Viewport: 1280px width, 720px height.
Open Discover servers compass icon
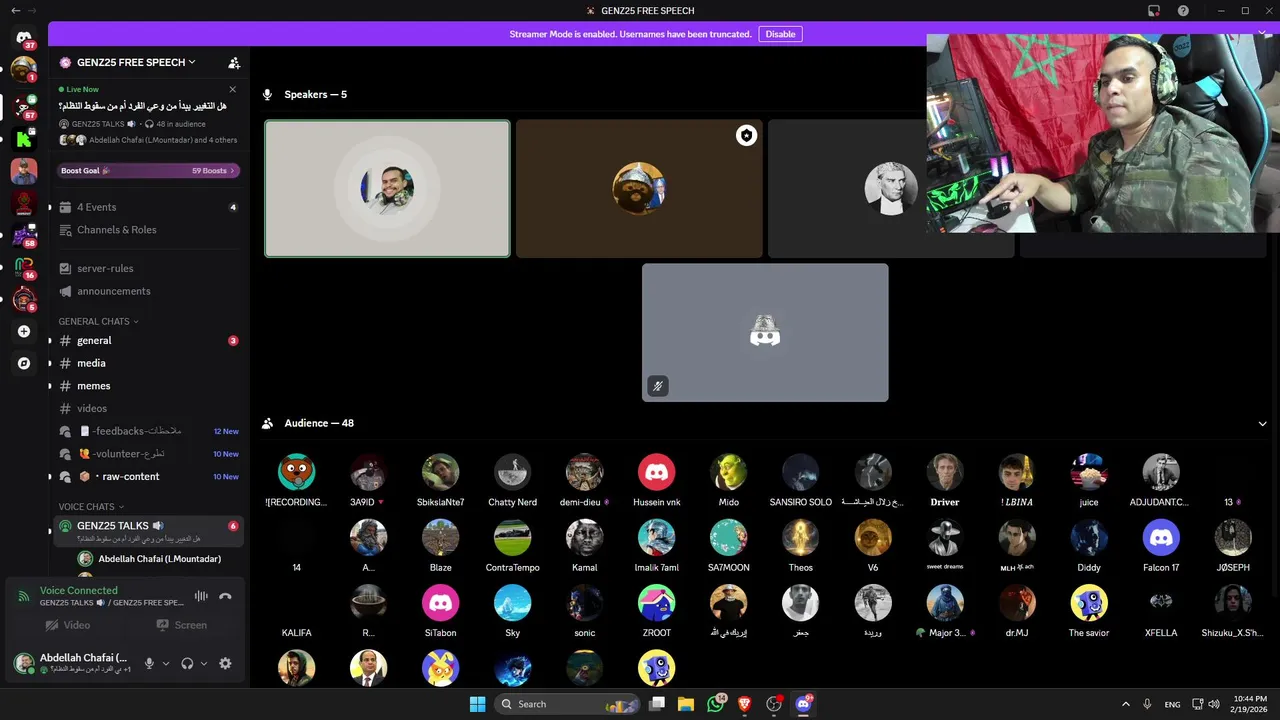pos(24,363)
